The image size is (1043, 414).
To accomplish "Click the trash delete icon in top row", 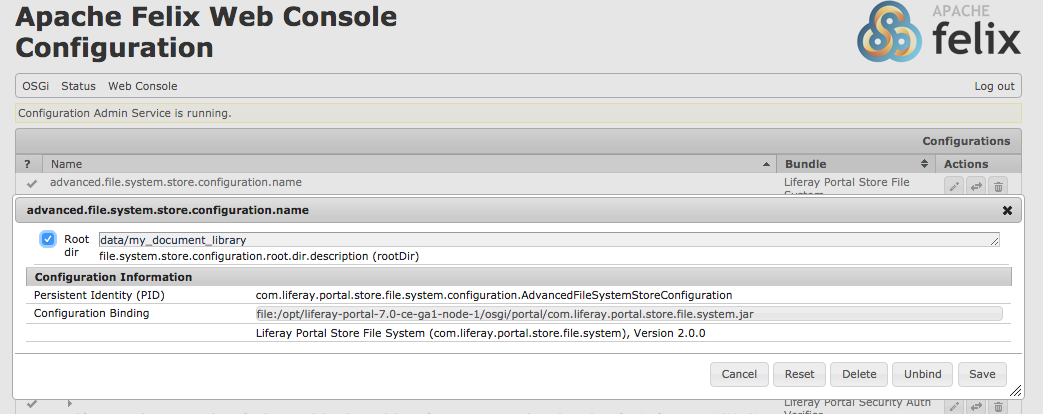I will [x=998, y=187].
